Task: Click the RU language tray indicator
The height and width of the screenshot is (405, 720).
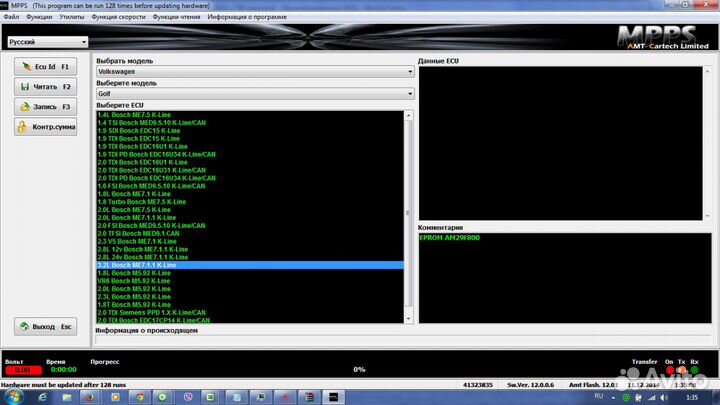Action: 599,396
